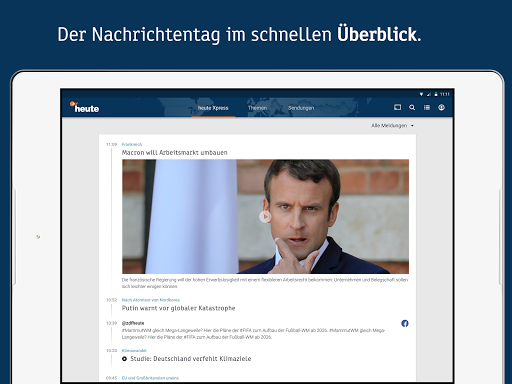Tap the heute logo
The width and height of the screenshot is (512, 384).
coord(84,107)
